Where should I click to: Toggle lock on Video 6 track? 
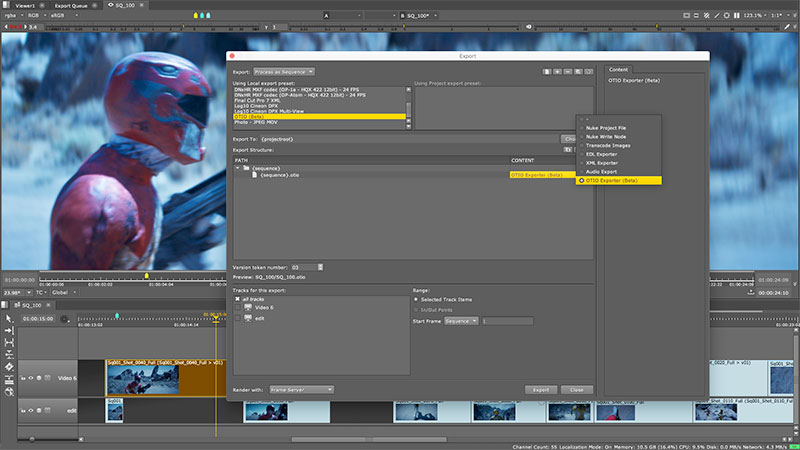click(x=23, y=379)
